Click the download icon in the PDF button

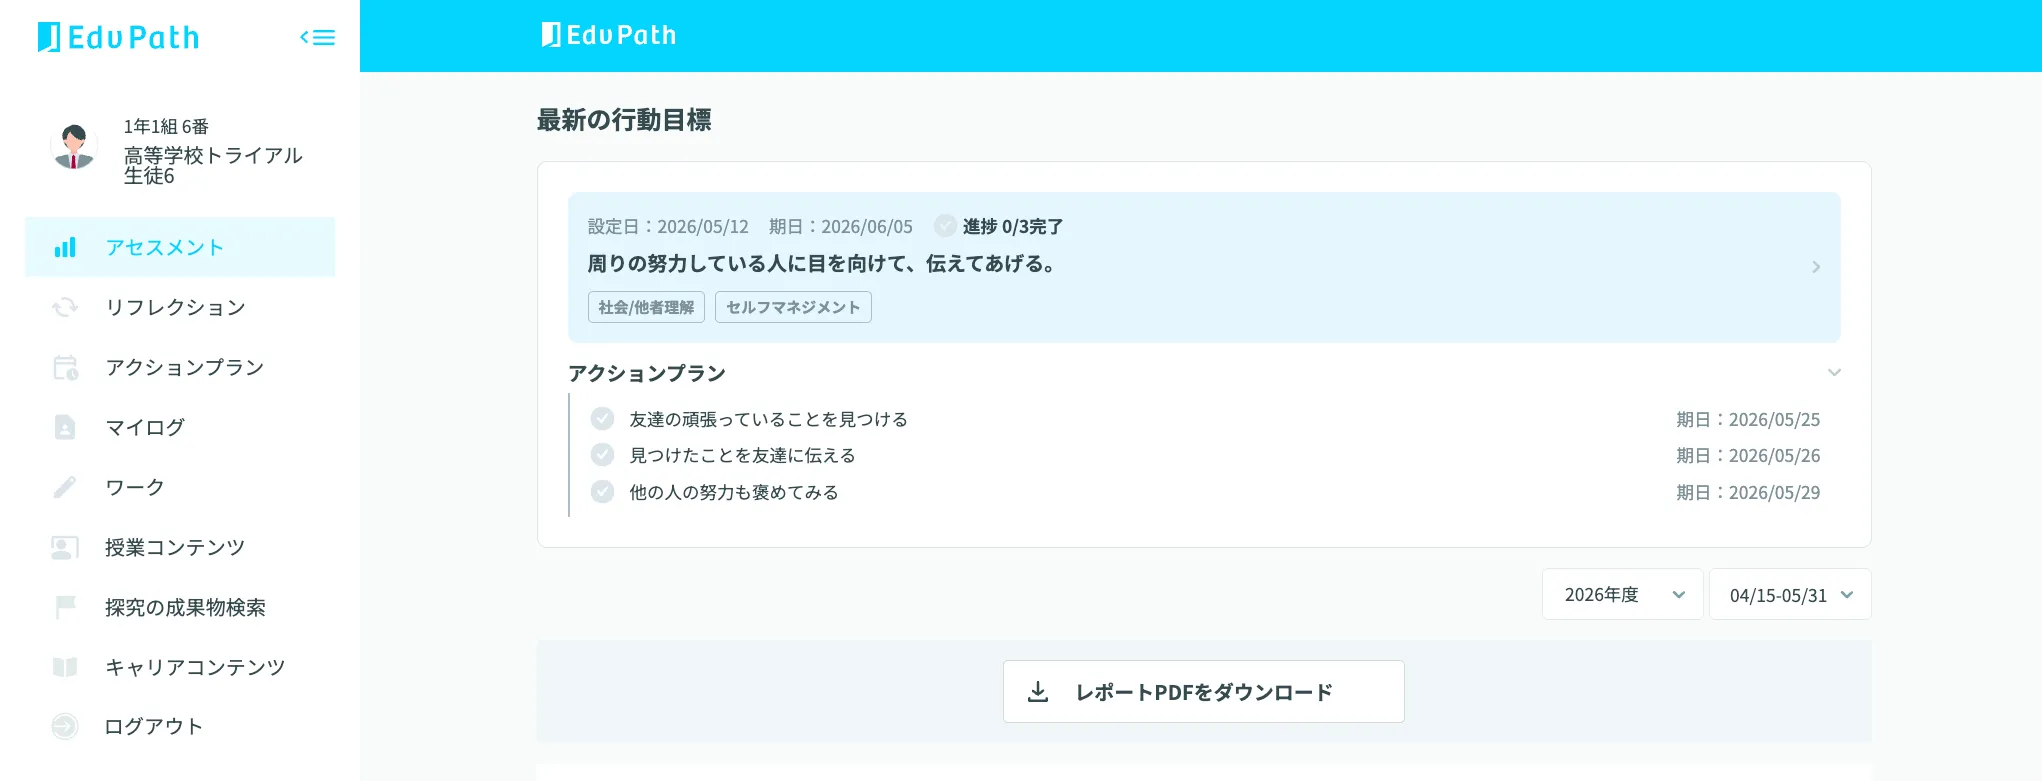click(1038, 692)
